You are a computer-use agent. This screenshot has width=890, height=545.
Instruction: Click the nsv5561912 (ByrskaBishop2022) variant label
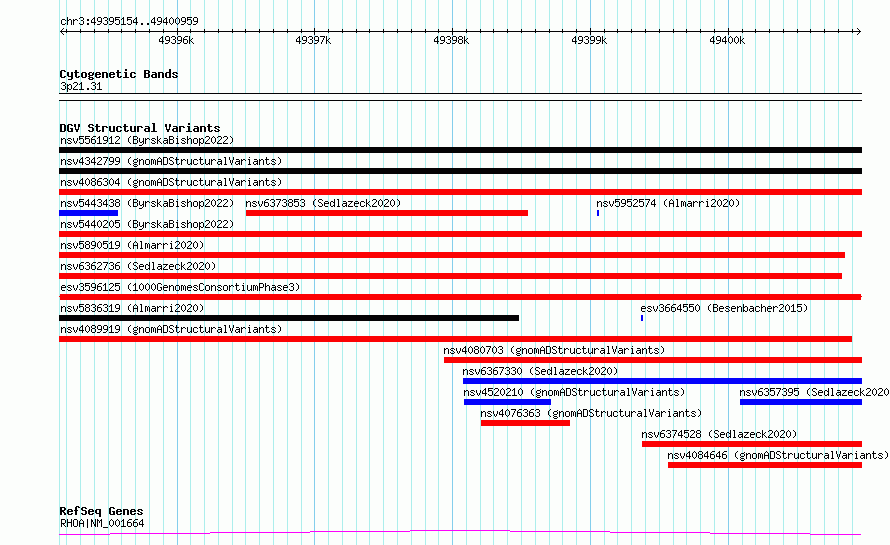(147, 140)
